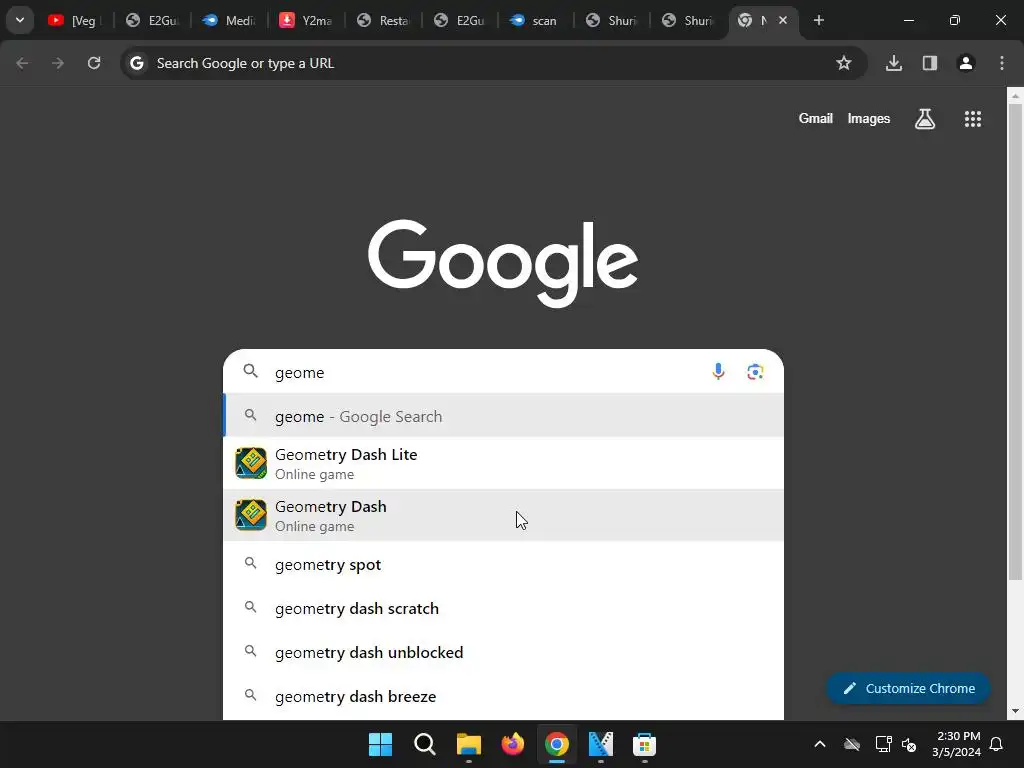This screenshot has height=768, width=1024.
Task: Start voice search with the microphone
Action: 718,372
